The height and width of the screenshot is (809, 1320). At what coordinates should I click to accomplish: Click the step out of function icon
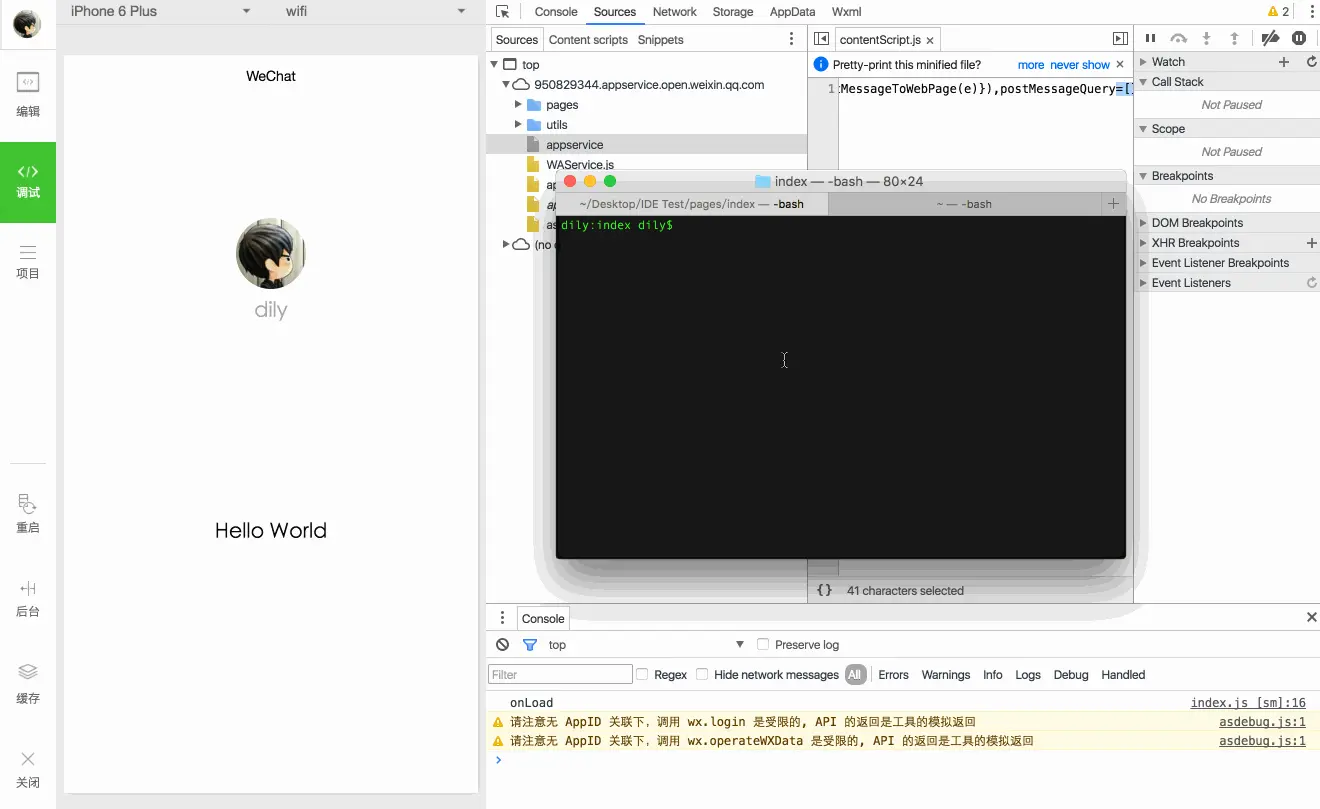pos(1235,38)
